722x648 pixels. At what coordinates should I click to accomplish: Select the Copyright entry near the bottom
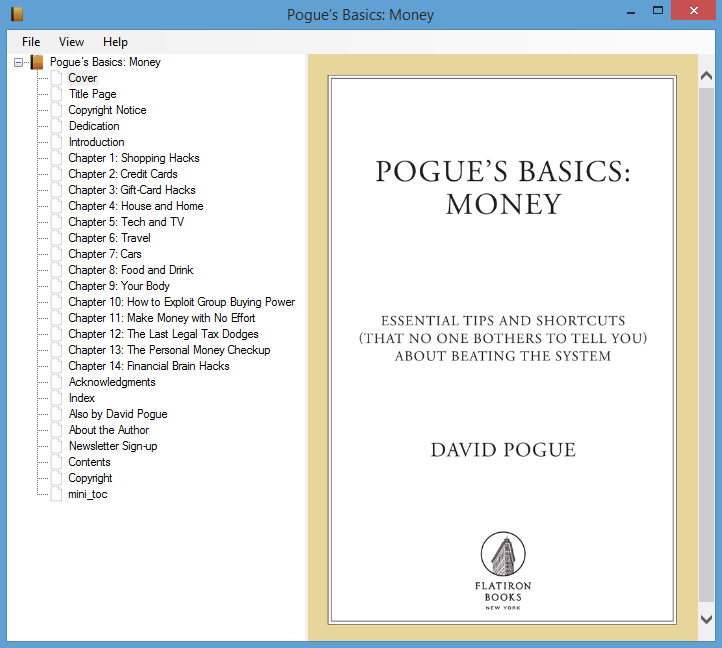(x=90, y=478)
